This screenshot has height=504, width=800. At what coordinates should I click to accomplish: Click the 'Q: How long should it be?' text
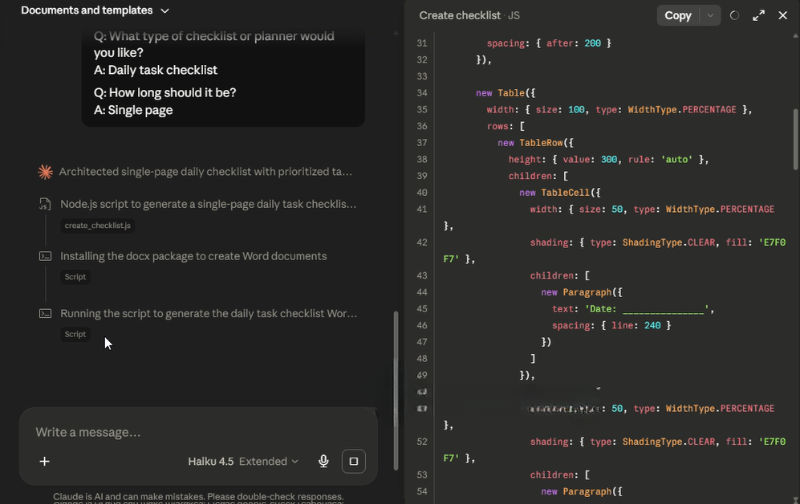coord(165,93)
